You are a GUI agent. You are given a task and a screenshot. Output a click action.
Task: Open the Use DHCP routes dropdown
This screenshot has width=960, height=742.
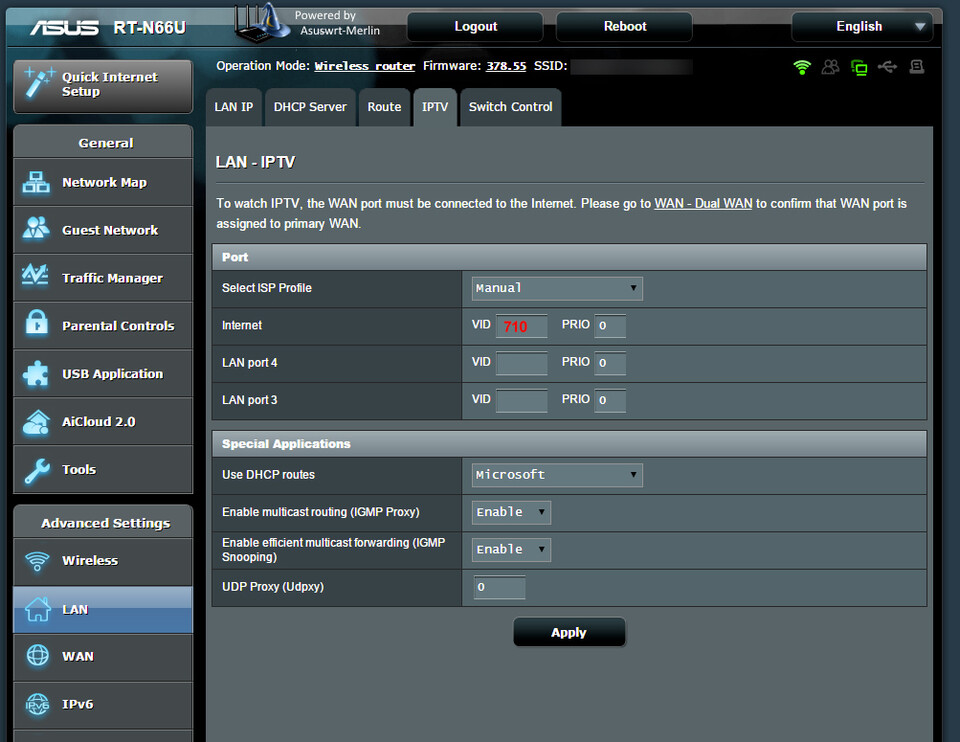(x=557, y=475)
